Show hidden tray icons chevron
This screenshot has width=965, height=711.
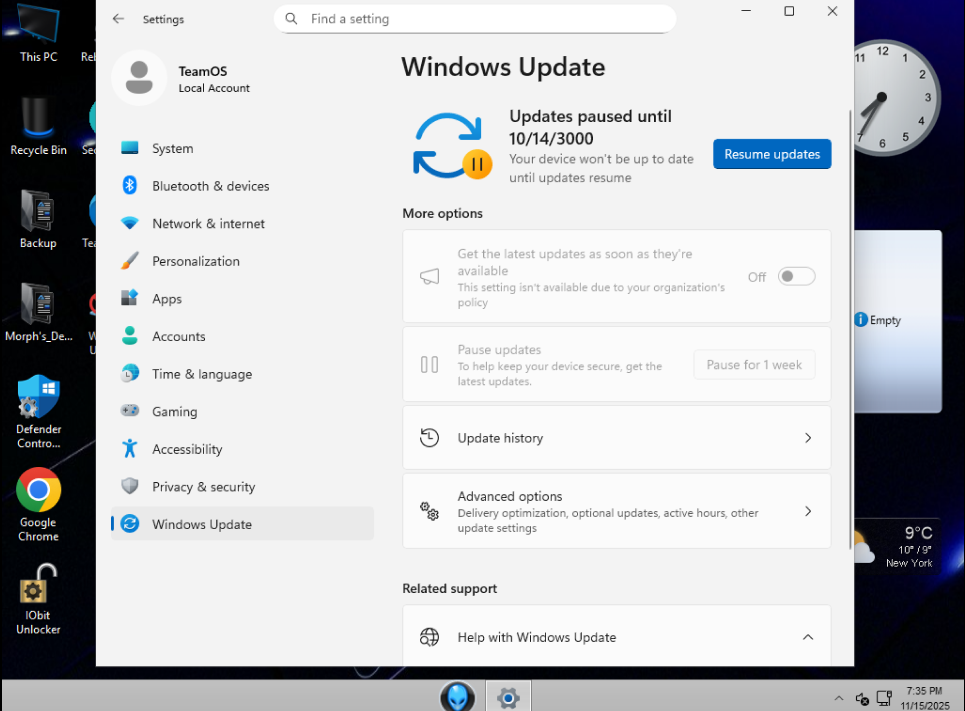(x=838, y=698)
